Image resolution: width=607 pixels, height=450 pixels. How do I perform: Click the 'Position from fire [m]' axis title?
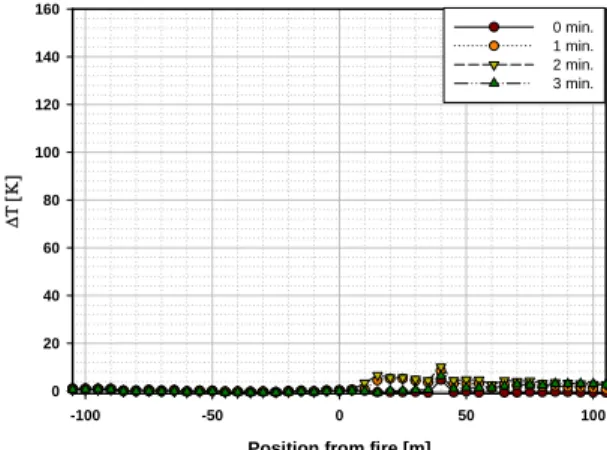(339, 445)
